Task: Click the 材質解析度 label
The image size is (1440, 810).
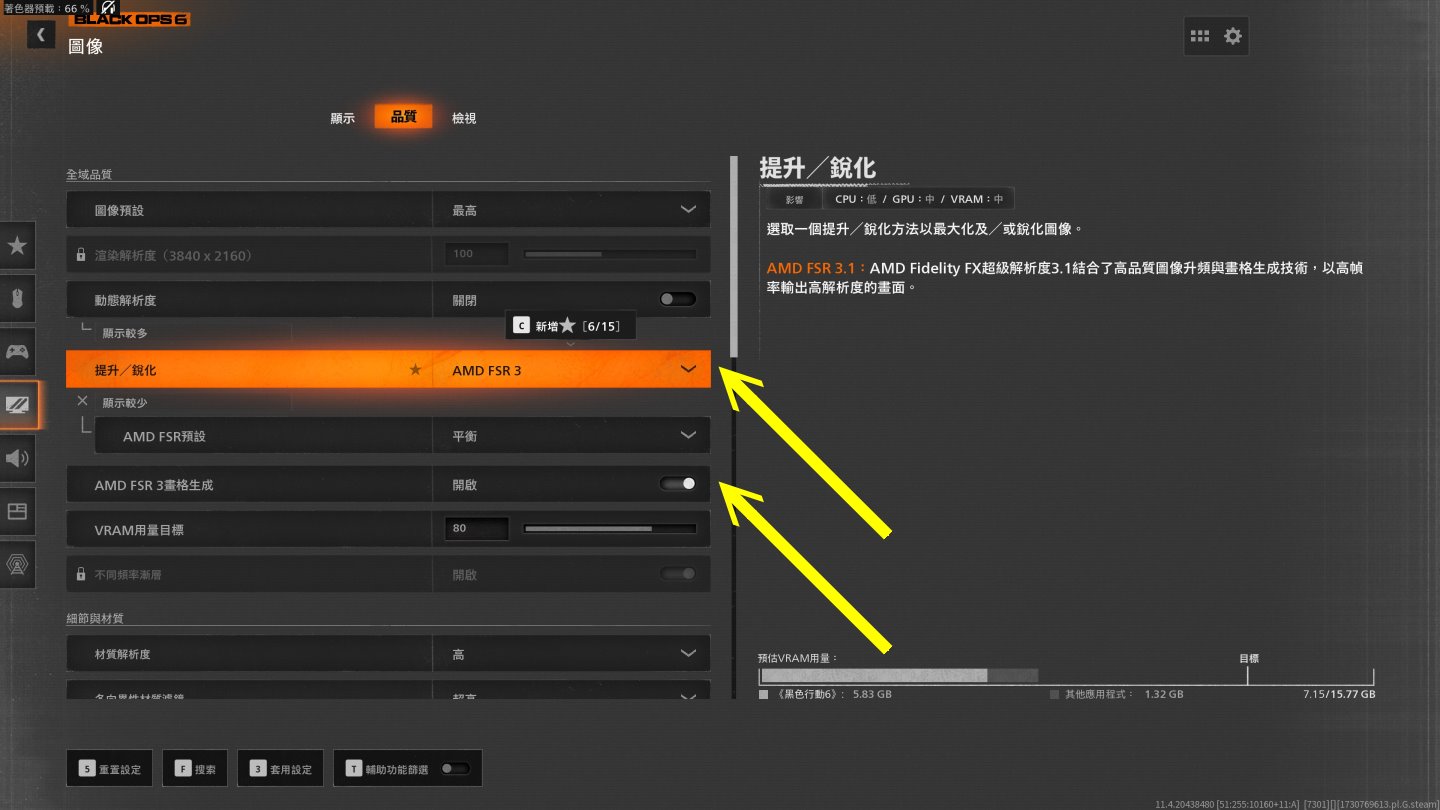Action: click(122, 654)
